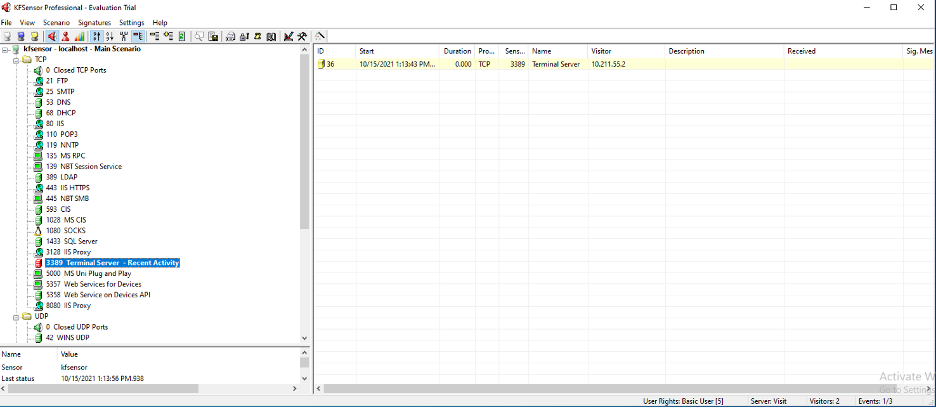Select the 42 WINS UDP tree item
Image resolution: width=936 pixels, height=408 pixels.
68,338
